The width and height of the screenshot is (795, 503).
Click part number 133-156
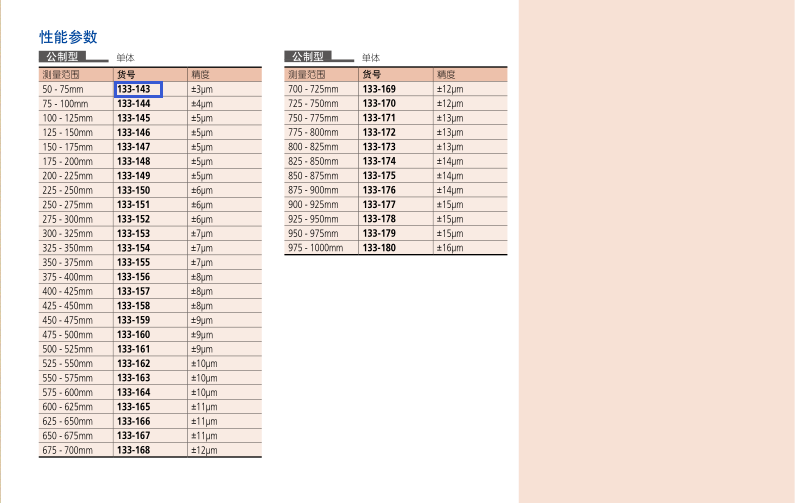(x=133, y=277)
